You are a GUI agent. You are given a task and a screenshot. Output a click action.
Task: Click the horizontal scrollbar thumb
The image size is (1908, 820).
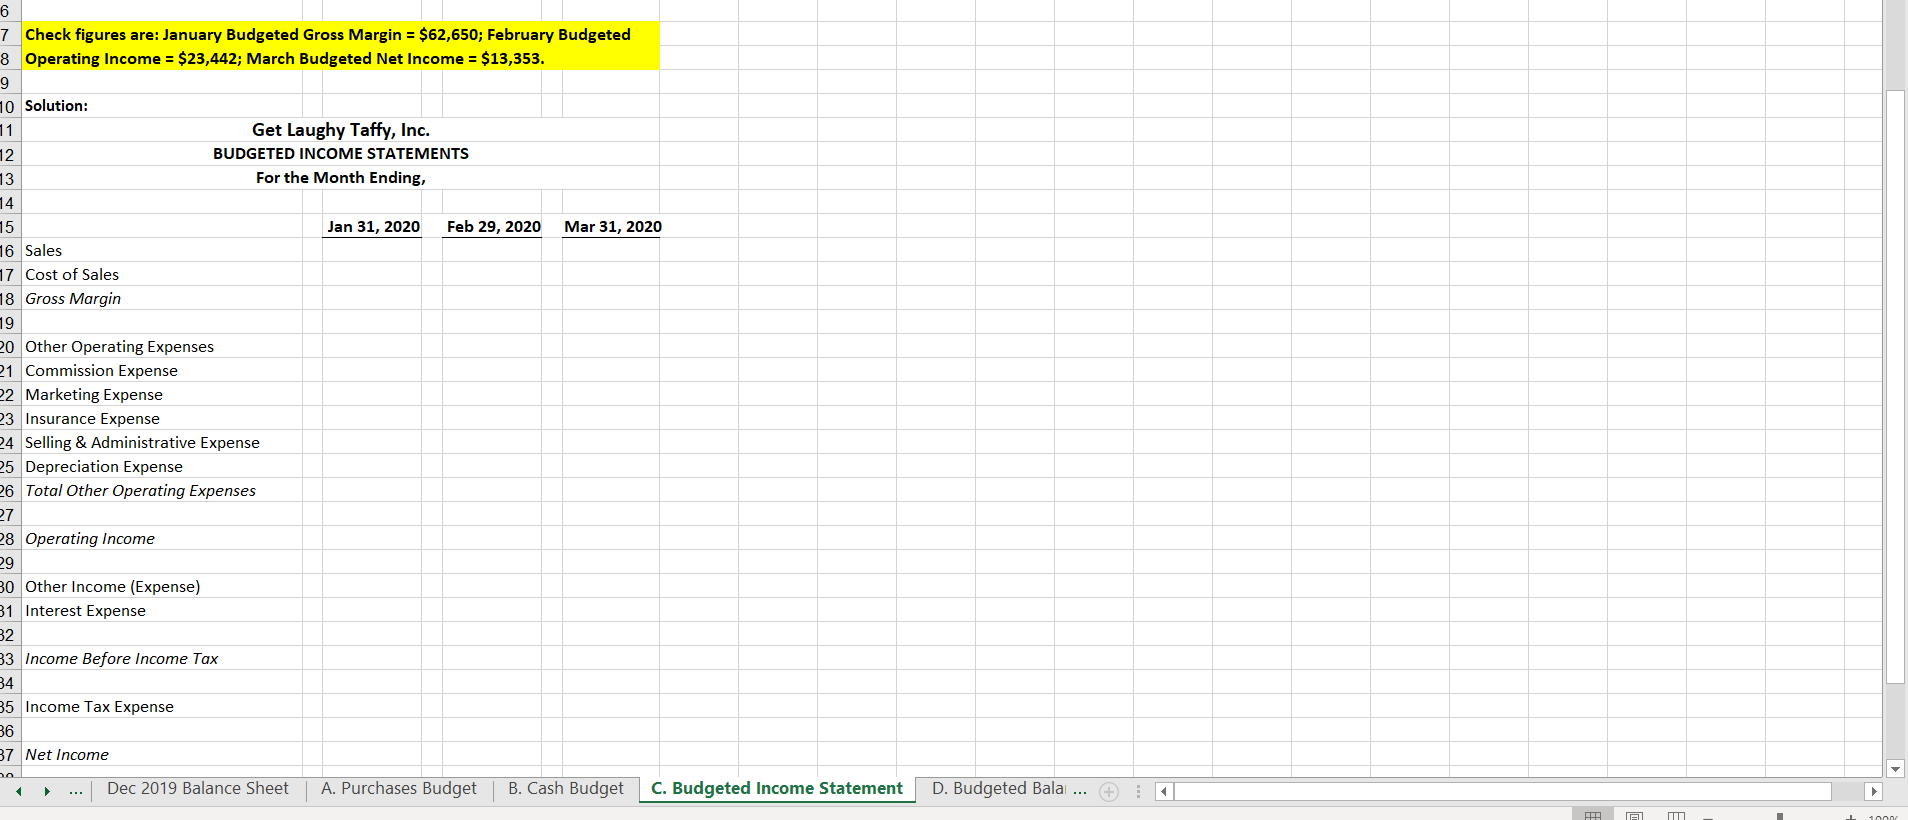coord(1503,791)
